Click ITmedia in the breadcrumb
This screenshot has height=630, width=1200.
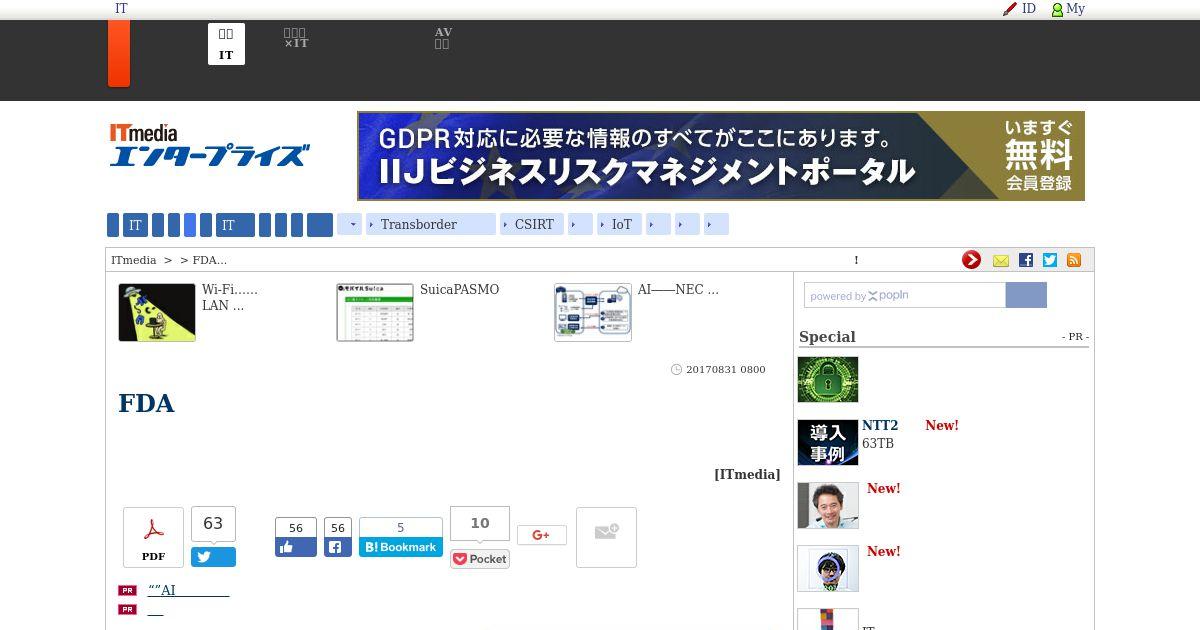coord(134,260)
